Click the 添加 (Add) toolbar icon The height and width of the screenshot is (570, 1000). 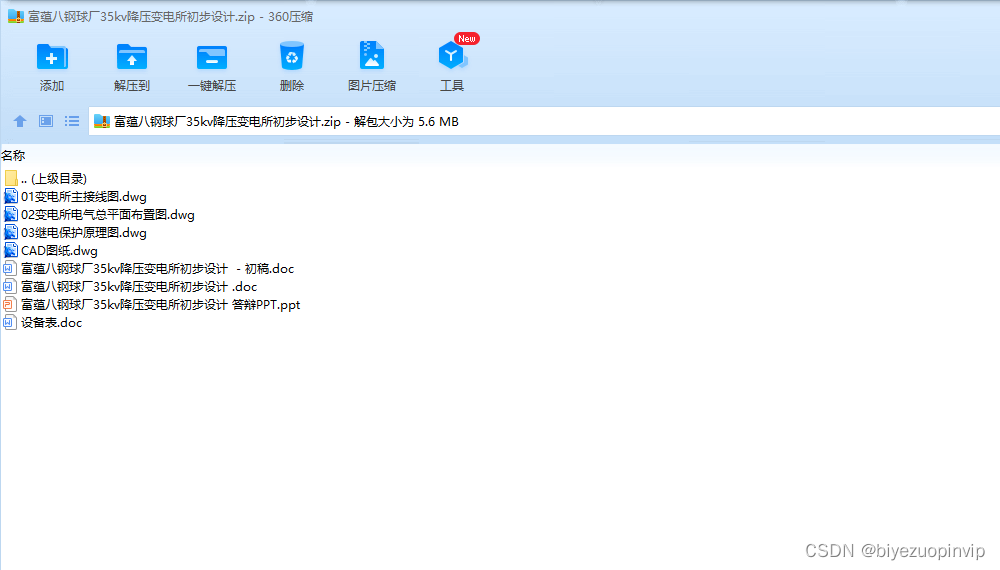click(x=52, y=57)
